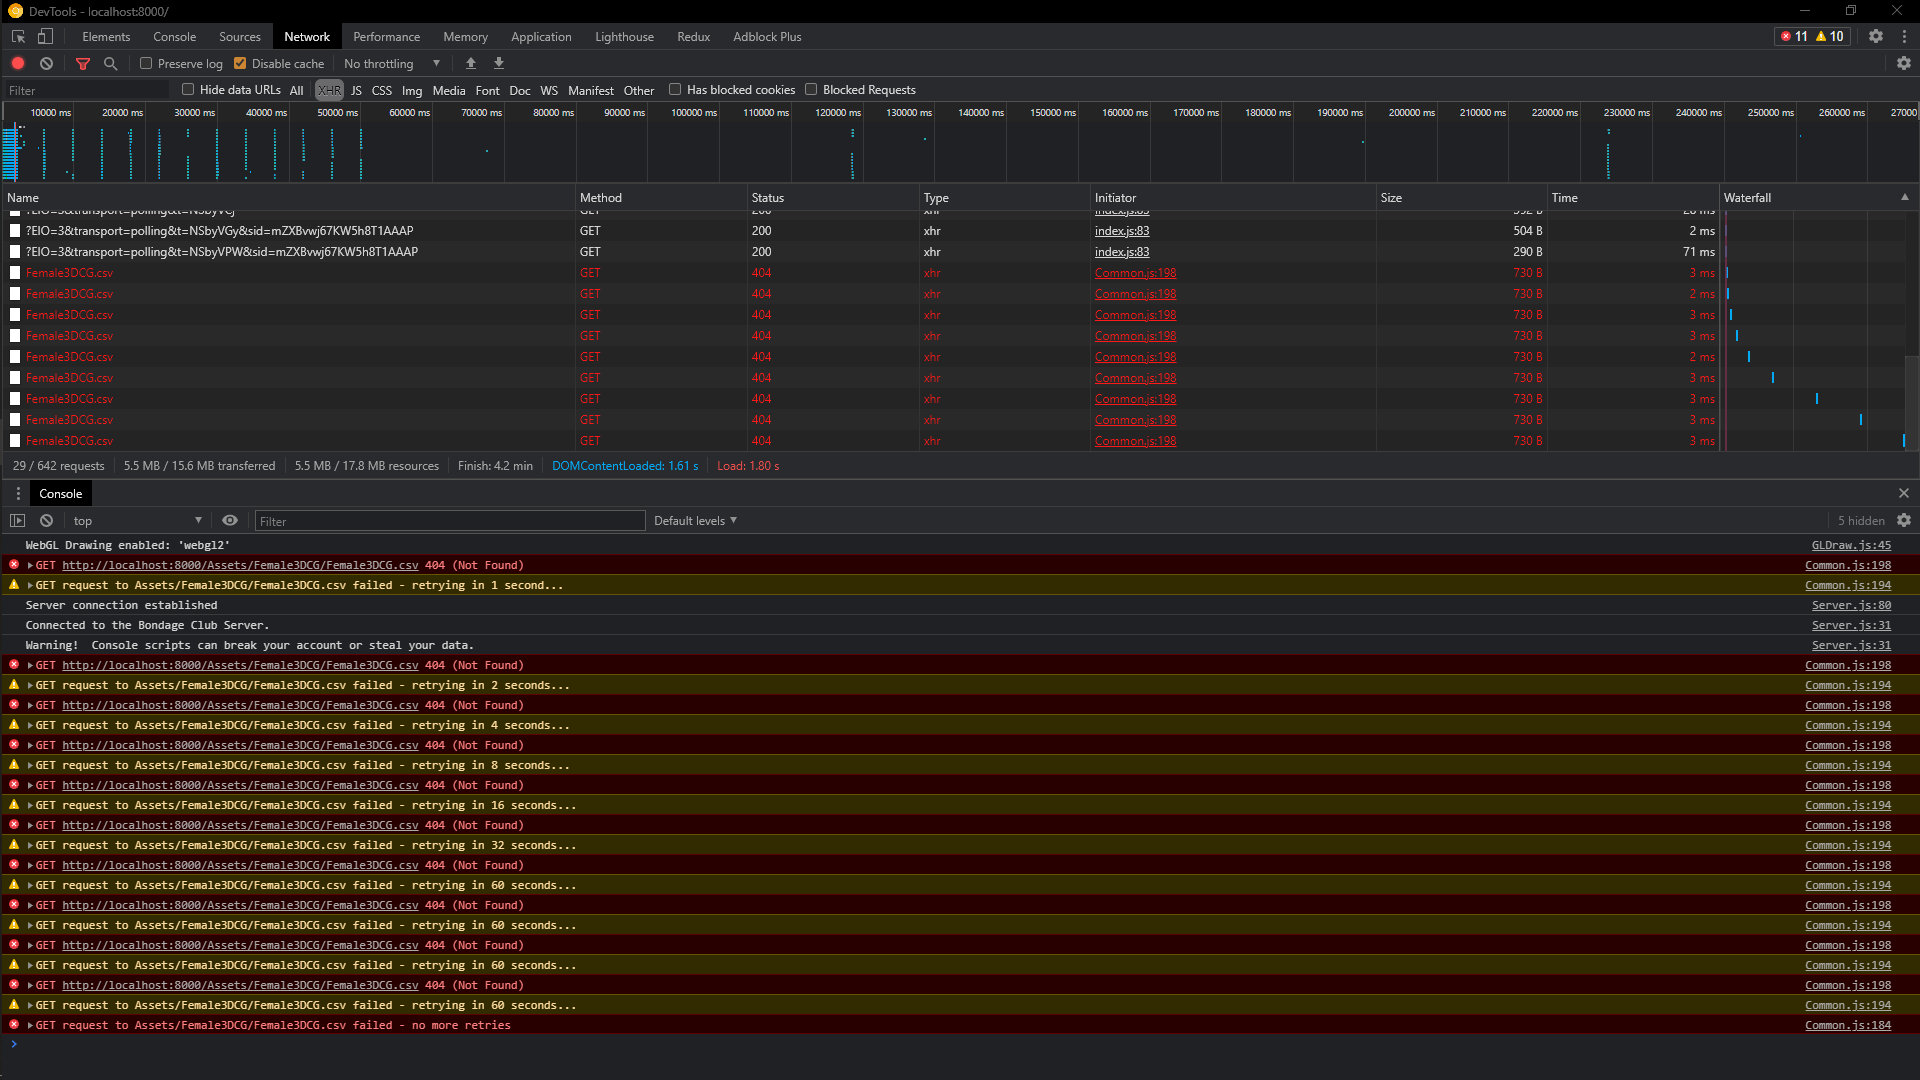Clear the network log

click(46, 63)
